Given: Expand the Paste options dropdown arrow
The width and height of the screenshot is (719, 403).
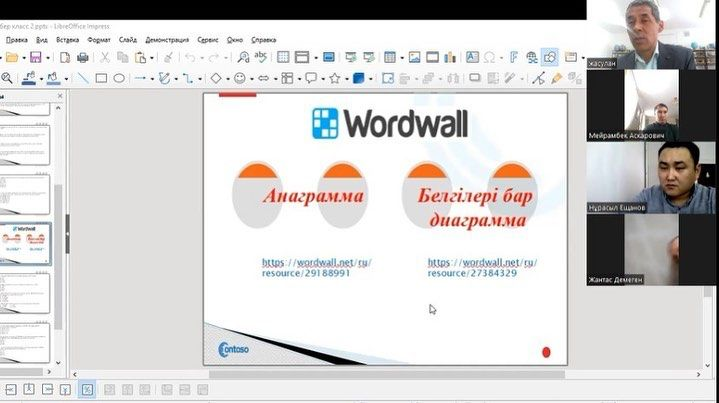Looking at the screenshot, I should [152, 58].
